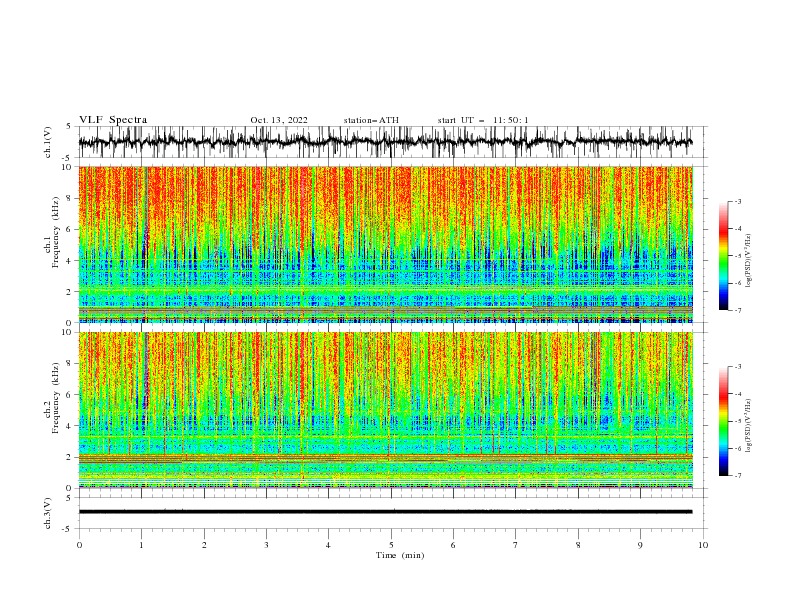Click the 'start UT = 11:50:1' text
This screenshot has height=612, width=792.
483,120
